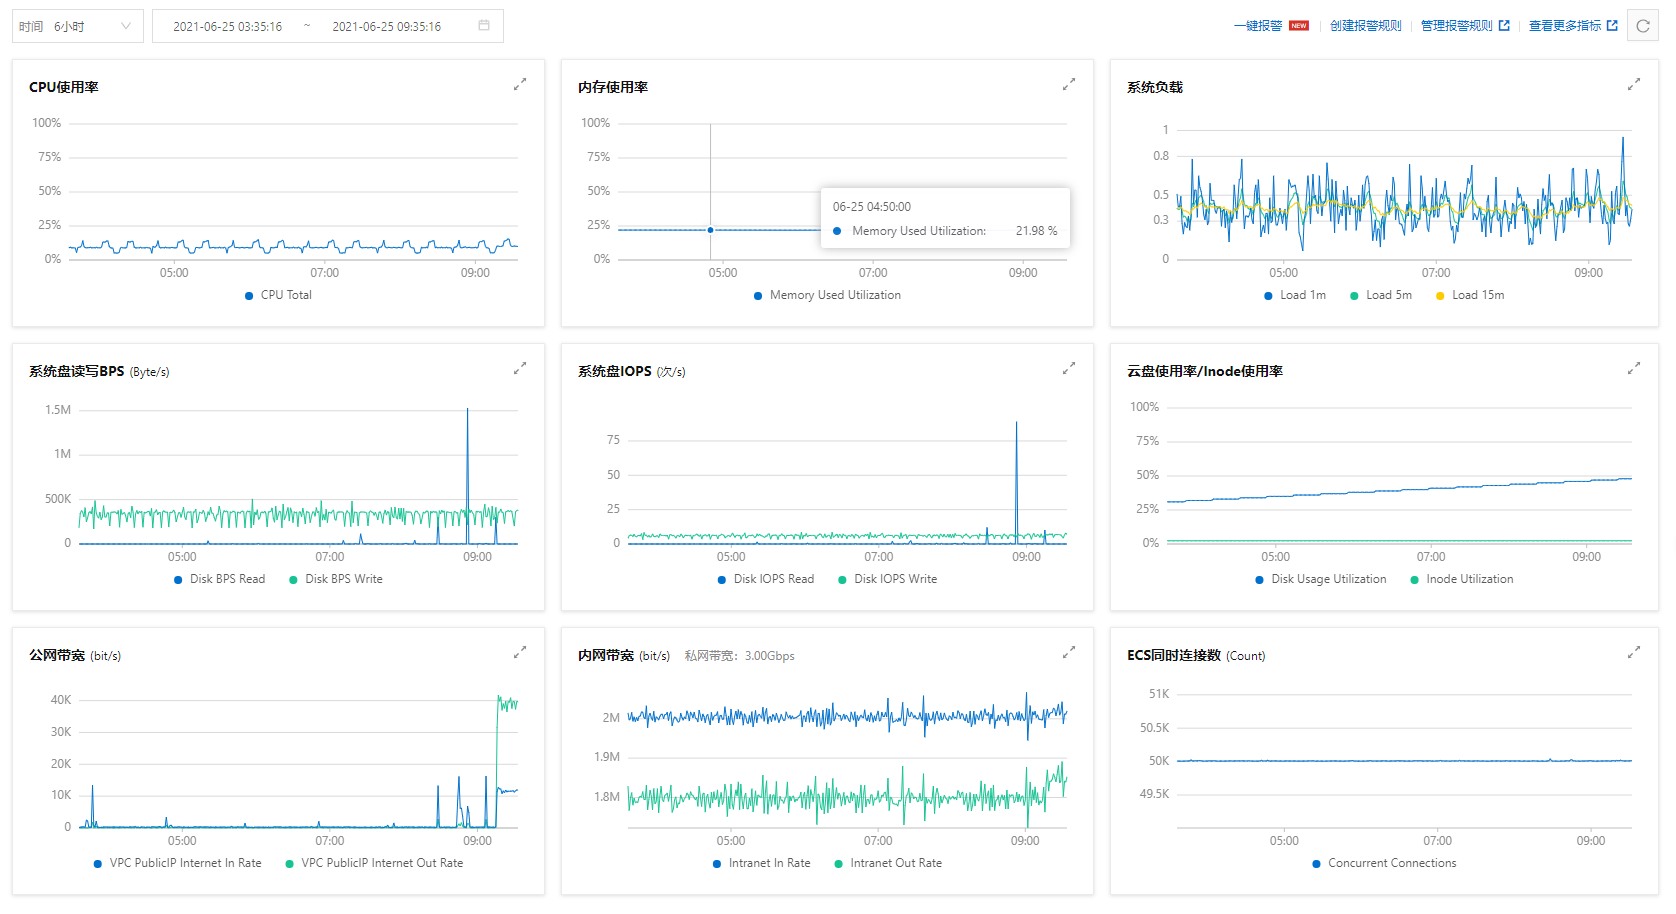Expand the 系统负载 chart to fullscreen
This screenshot has height=914, width=1676.
1634,85
